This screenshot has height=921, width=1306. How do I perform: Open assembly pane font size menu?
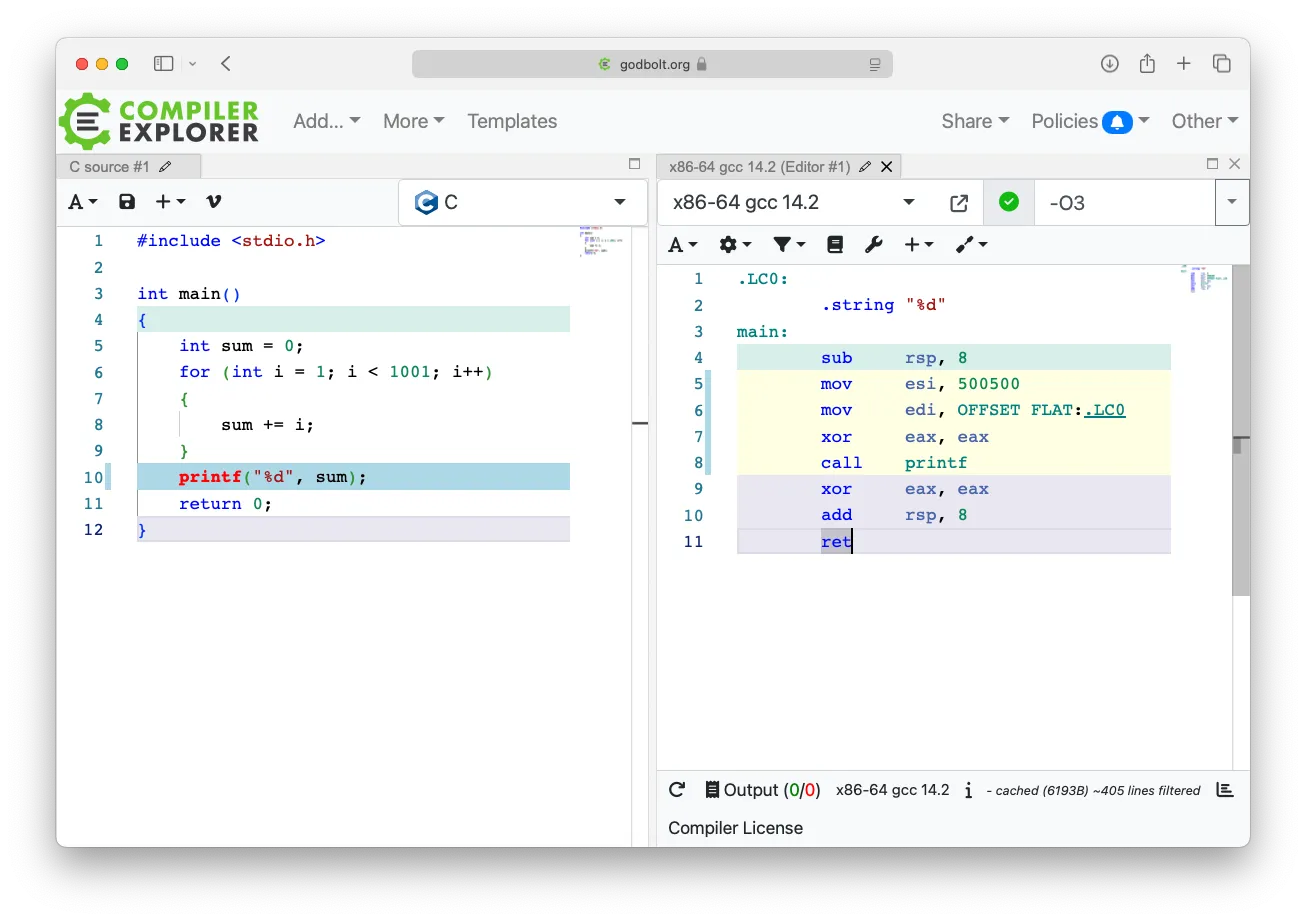coord(683,245)
